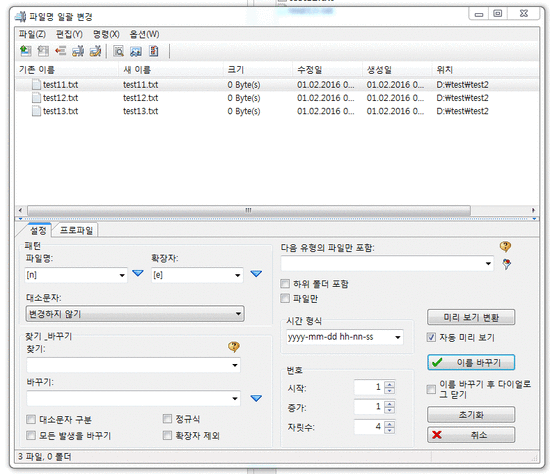Open the blue arrow menu beside 파일명 field
The image size is (550, 474).
point(138,273)
